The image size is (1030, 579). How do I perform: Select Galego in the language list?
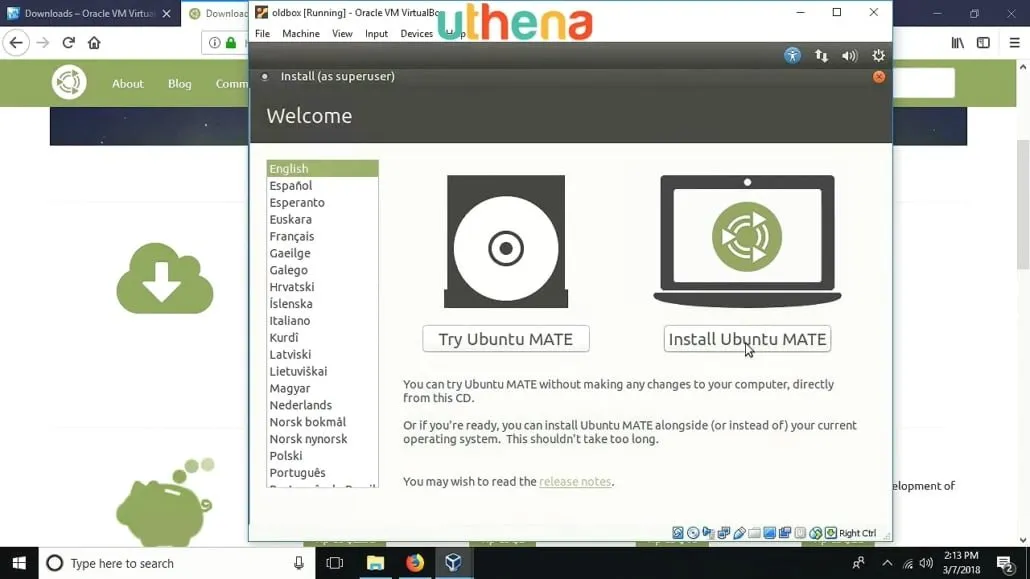click(323, 270)
